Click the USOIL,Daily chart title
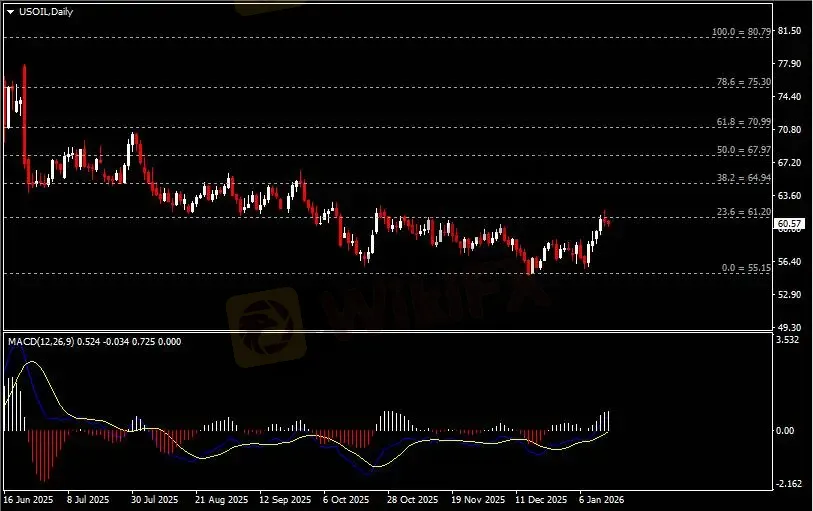The width and height of the screenshot is (813, 511). click(x=46, y=11)
